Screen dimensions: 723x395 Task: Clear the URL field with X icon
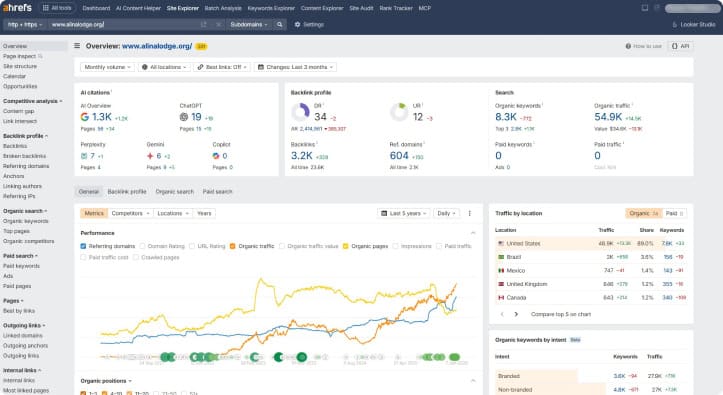pos(219,24)
